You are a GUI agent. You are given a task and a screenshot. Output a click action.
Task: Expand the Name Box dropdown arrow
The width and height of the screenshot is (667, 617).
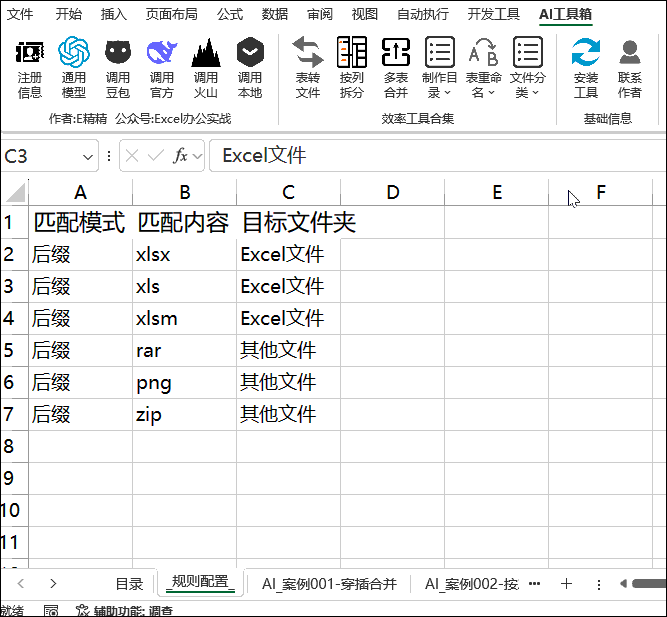coord(88,156)
